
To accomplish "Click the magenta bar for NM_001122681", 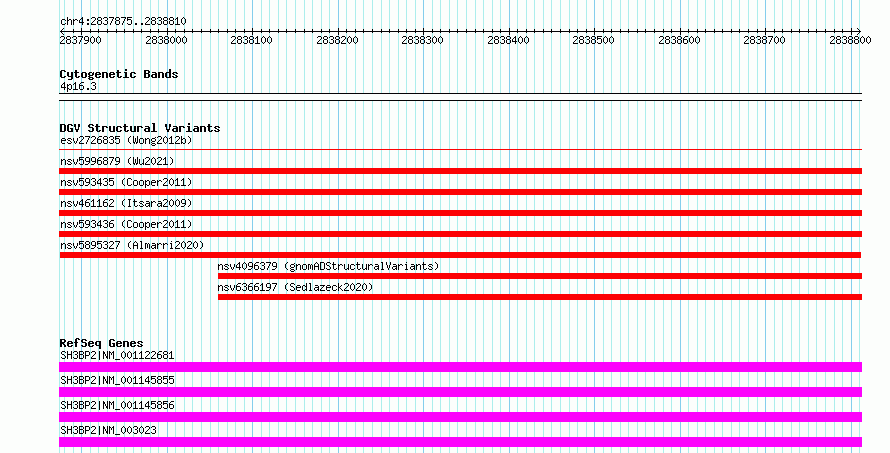I will click(460, 367).
